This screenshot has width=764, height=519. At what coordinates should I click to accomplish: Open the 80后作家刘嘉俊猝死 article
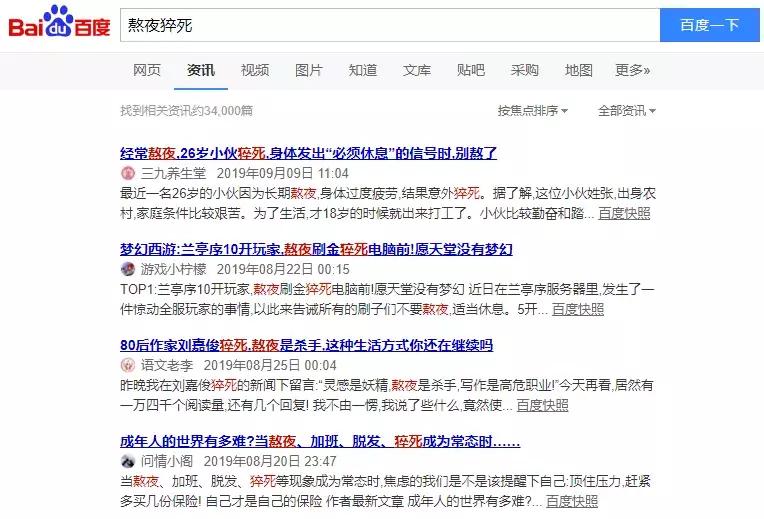(x=306, y=345)
